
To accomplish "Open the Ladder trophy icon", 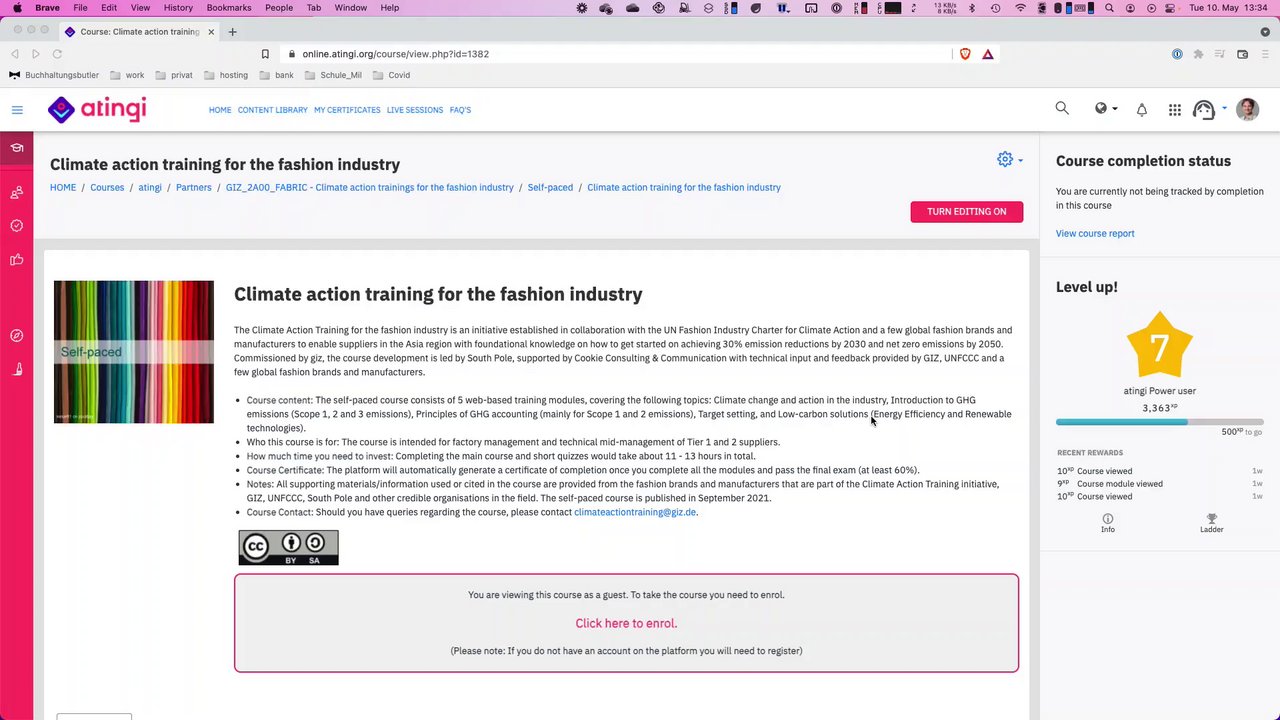I will pos(1212,523).
